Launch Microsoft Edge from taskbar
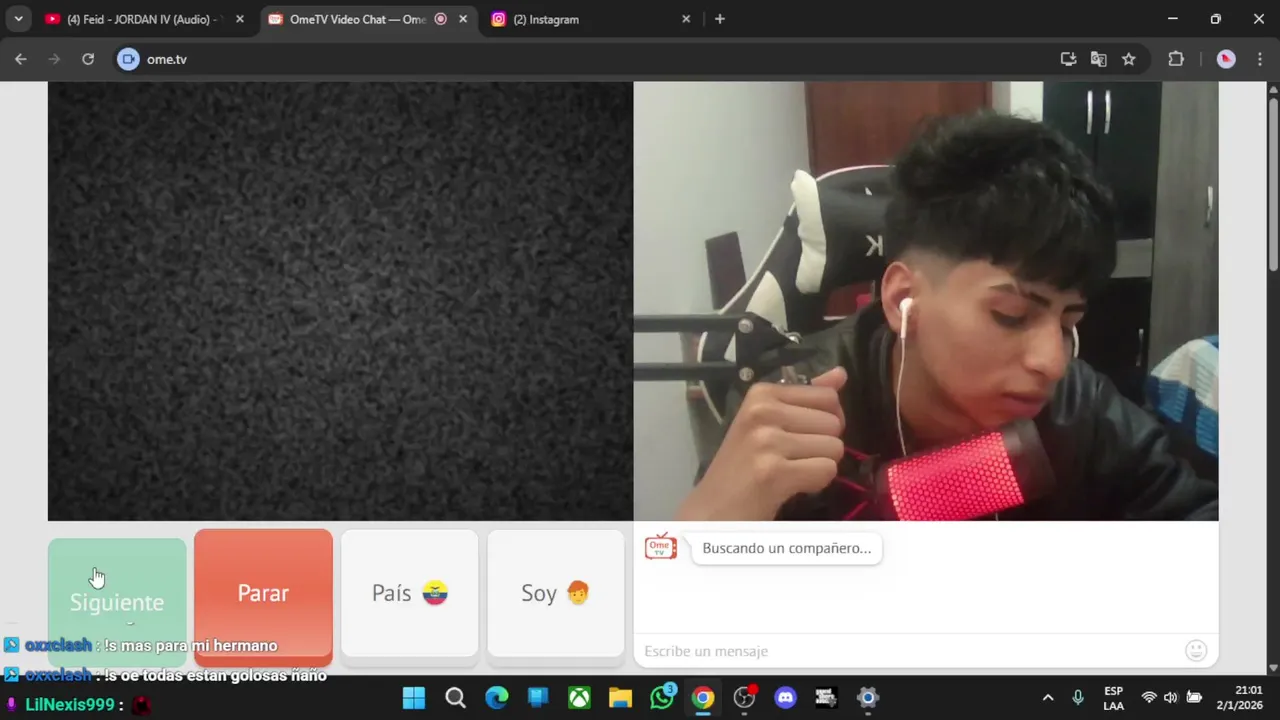Viewport: 1280px width, 720px height. click(497, 698)
